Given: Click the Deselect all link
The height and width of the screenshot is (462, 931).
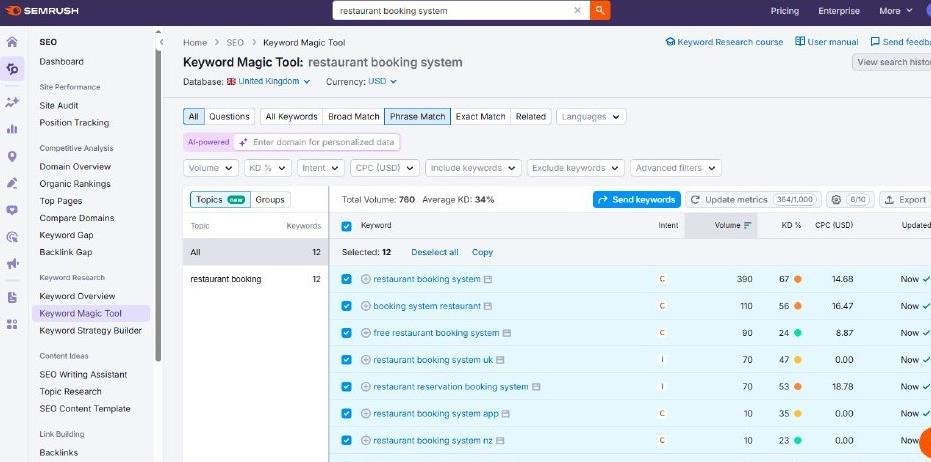Looking at the screenshot, I should [435, 252].
